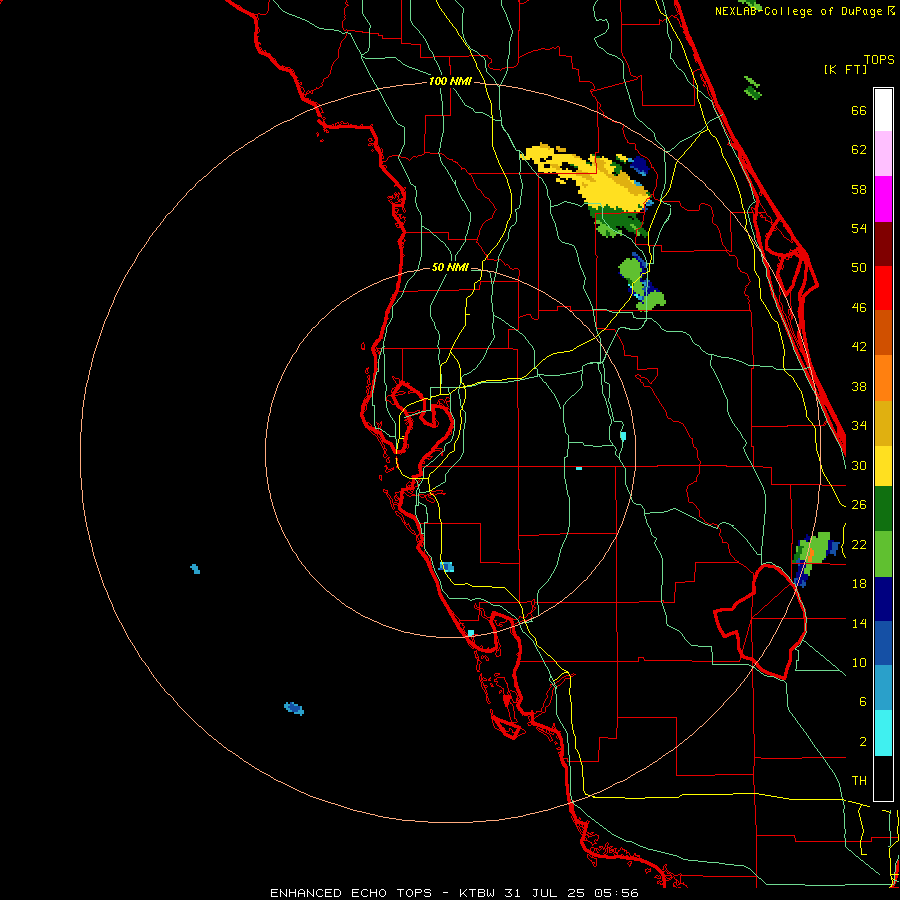The width and height of the screenshot is (900, 900).
Task: Select the 62 legend value
Action: 859,150
